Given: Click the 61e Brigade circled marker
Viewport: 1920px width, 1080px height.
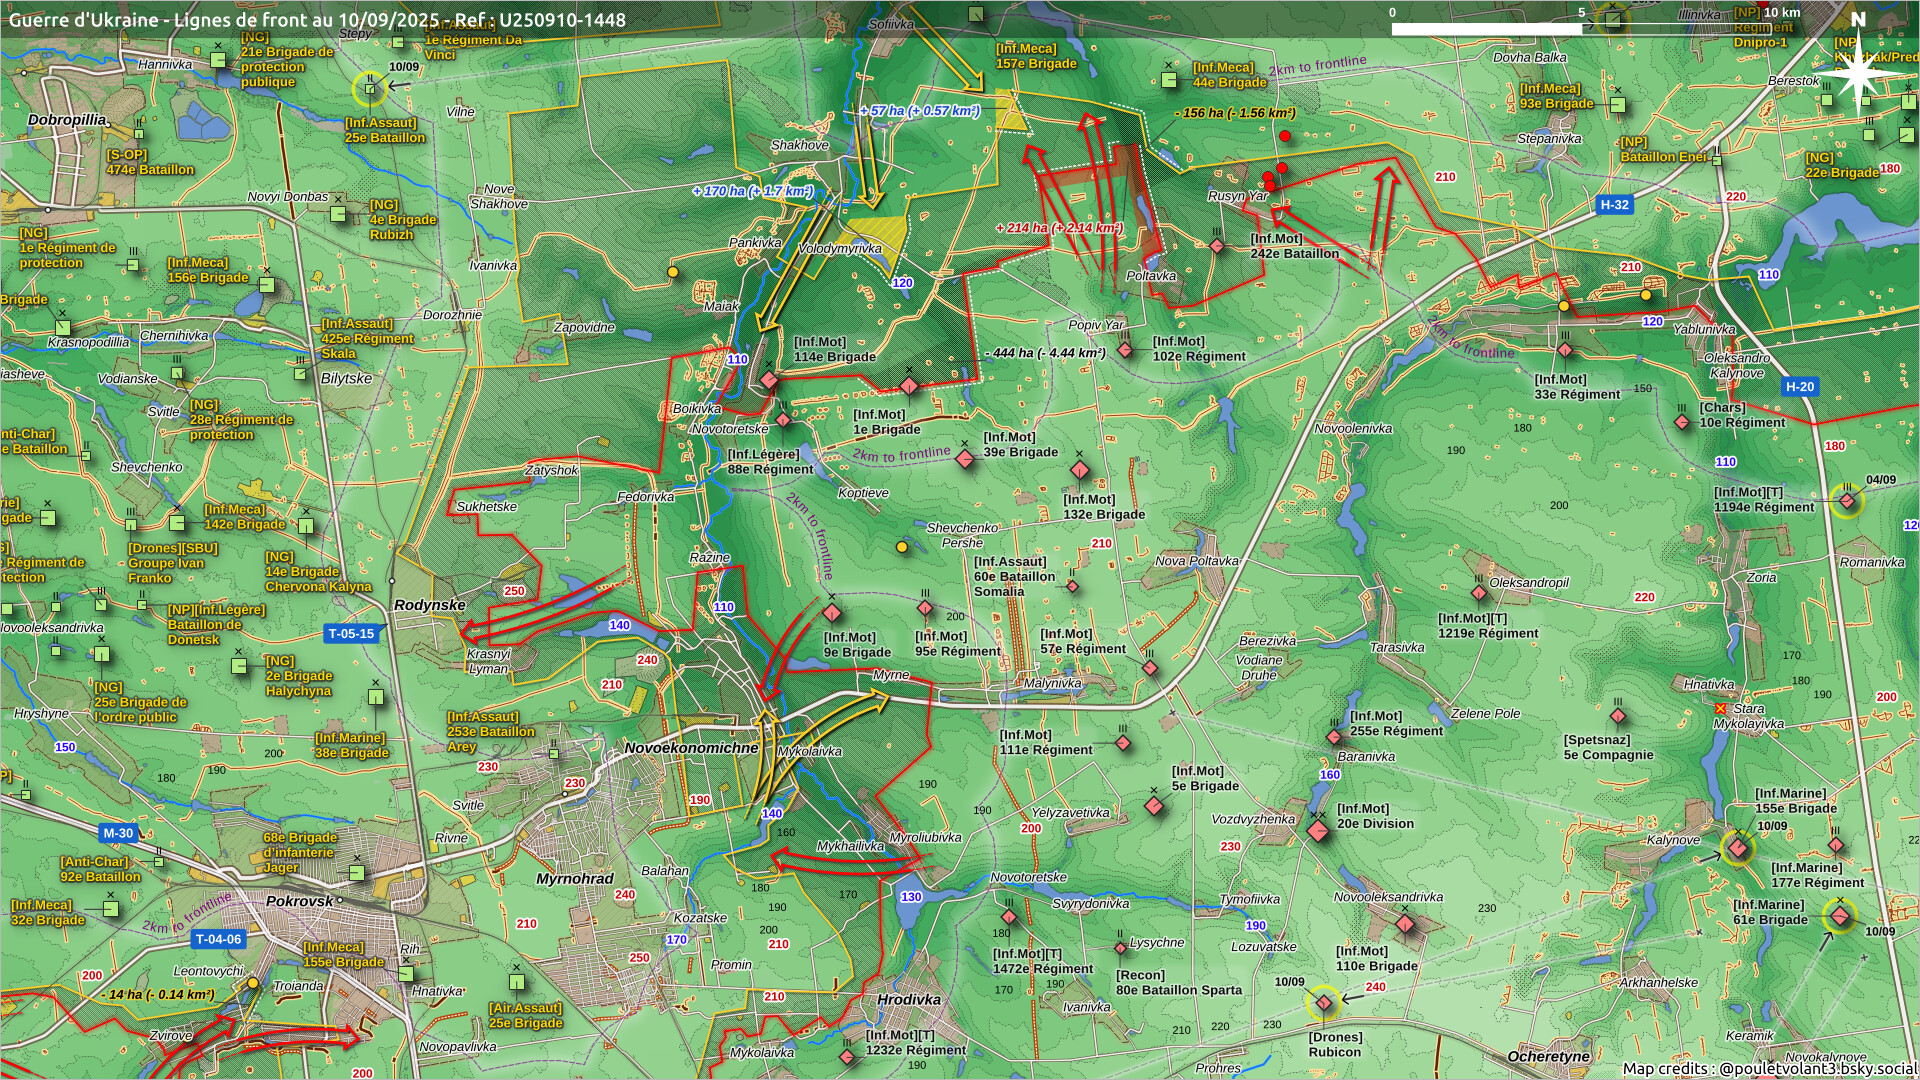Looking at the screenshot, I should pyautogui.click(x=1839, y=915).
